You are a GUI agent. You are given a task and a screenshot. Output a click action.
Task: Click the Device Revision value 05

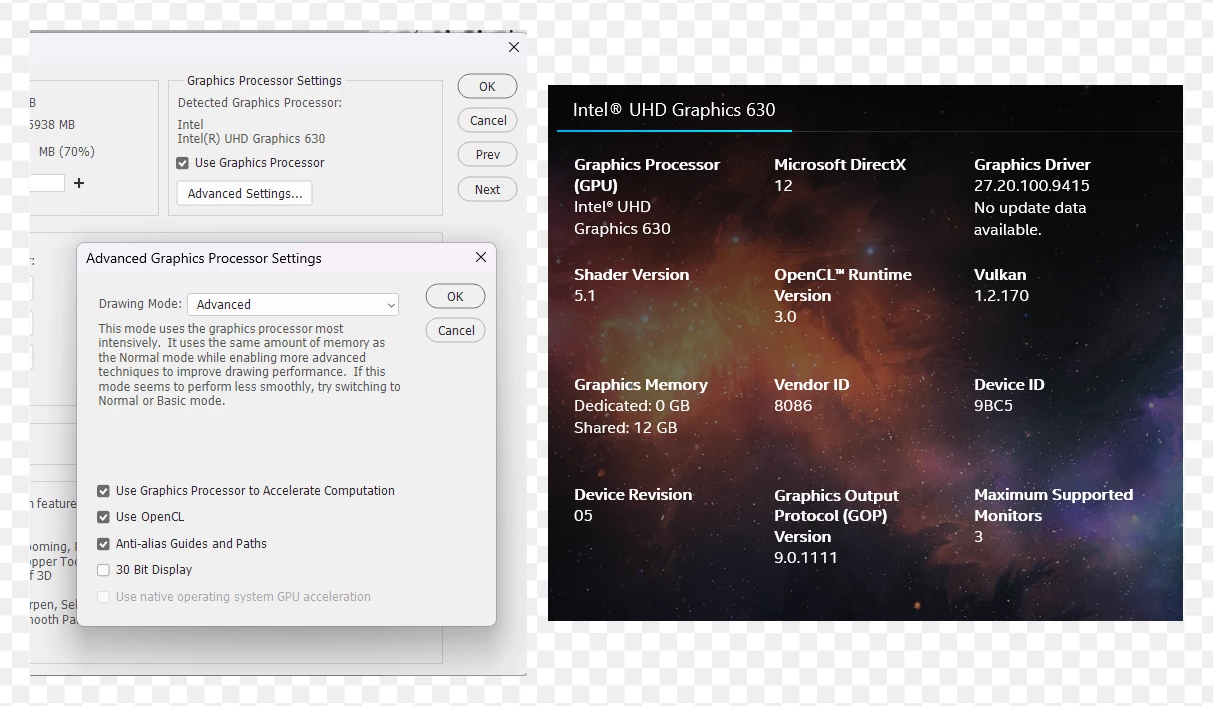point(583,515)
